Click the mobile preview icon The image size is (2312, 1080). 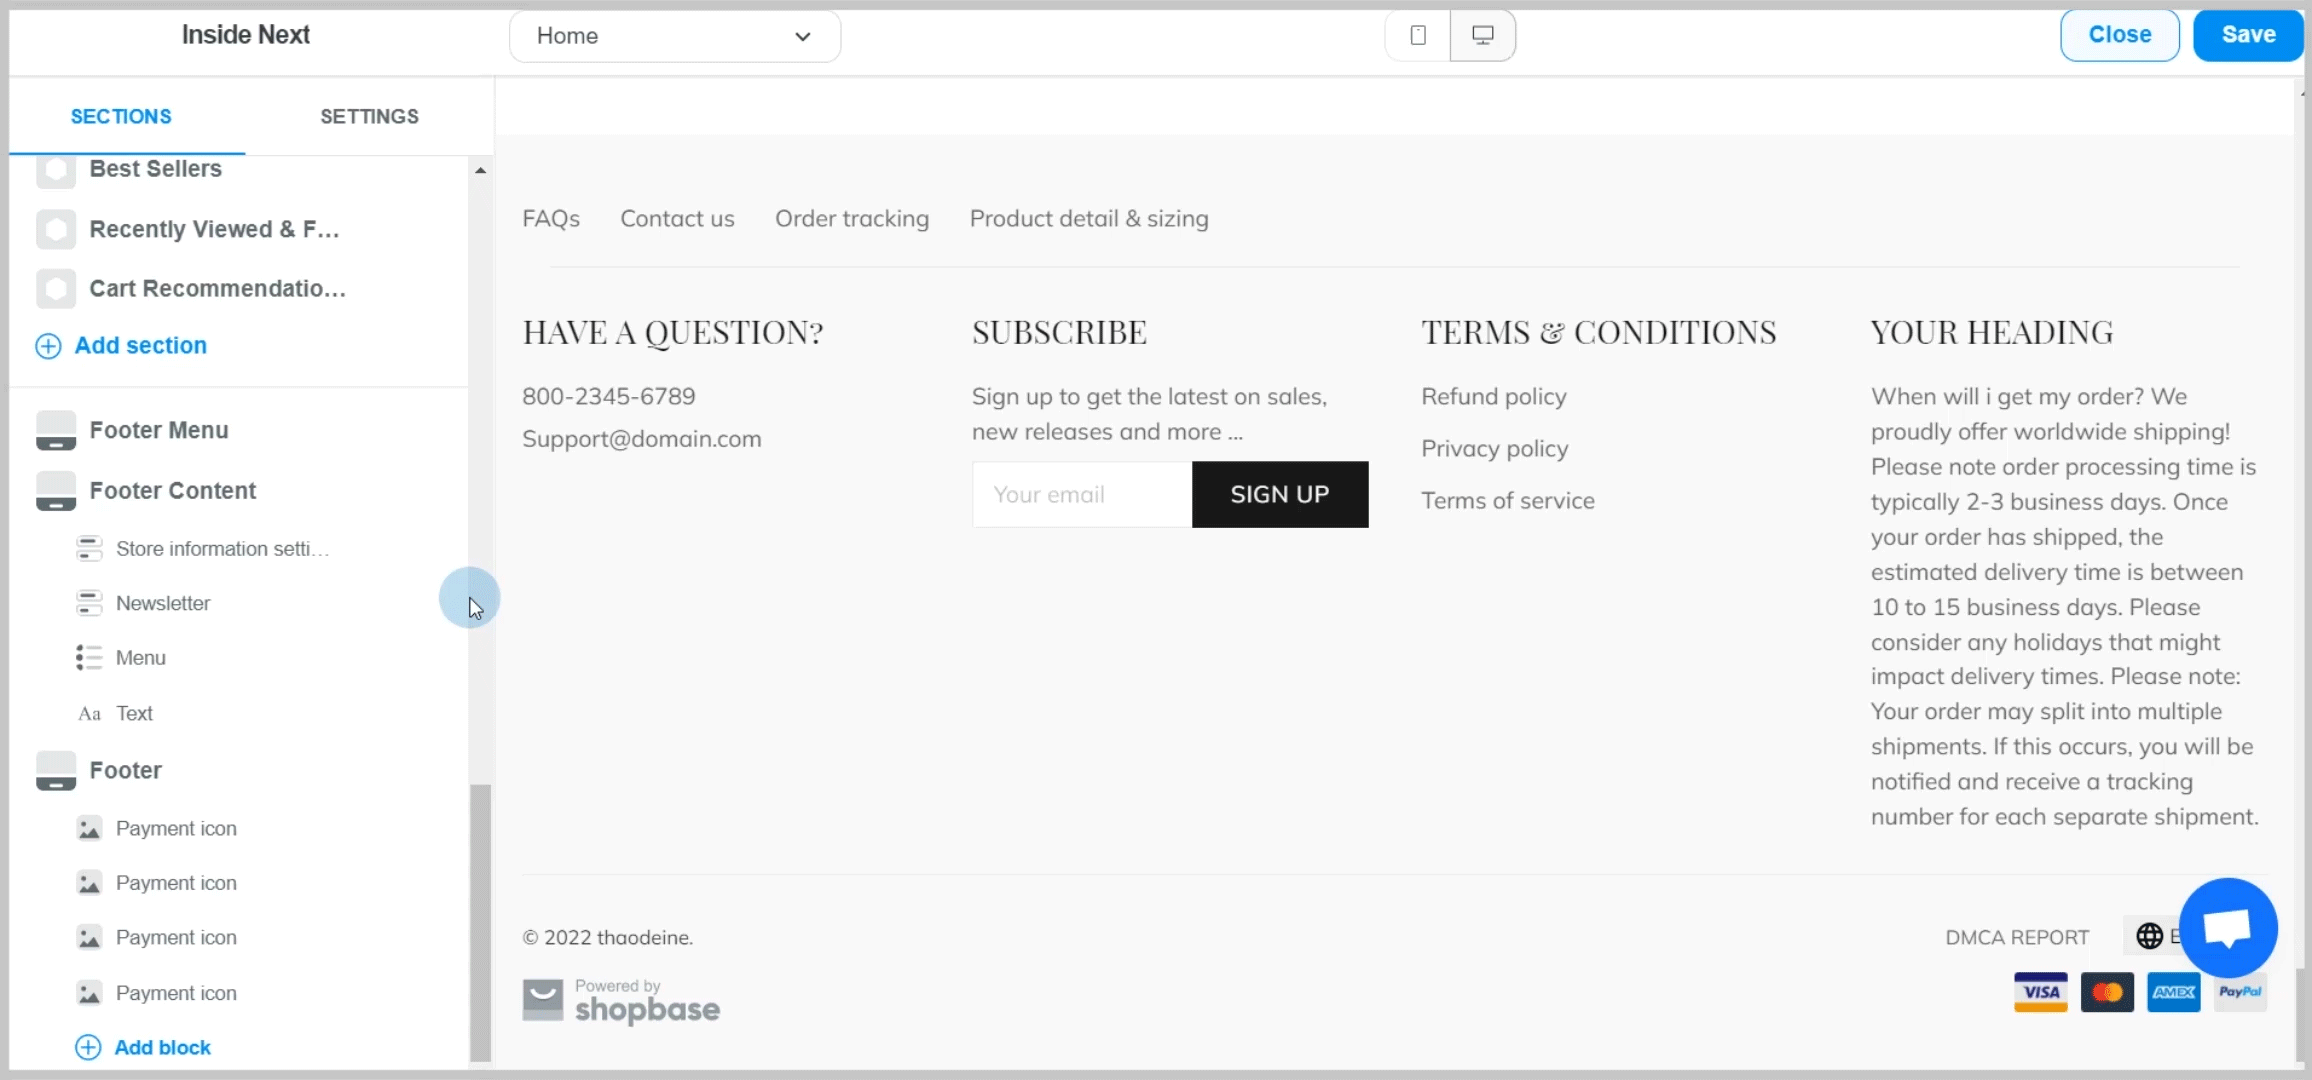click(x=1418, y=36)
